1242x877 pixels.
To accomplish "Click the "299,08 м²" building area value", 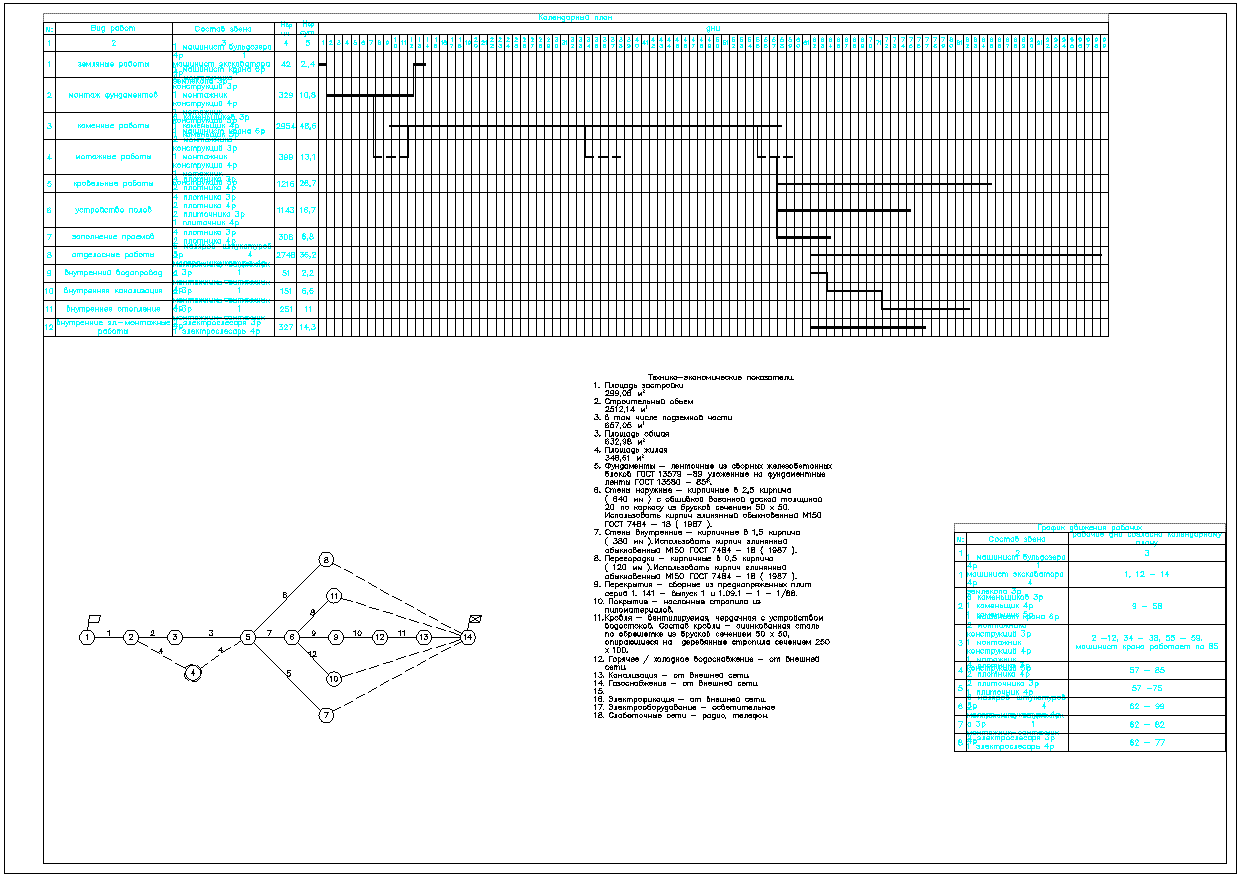I will pos(627,393).
